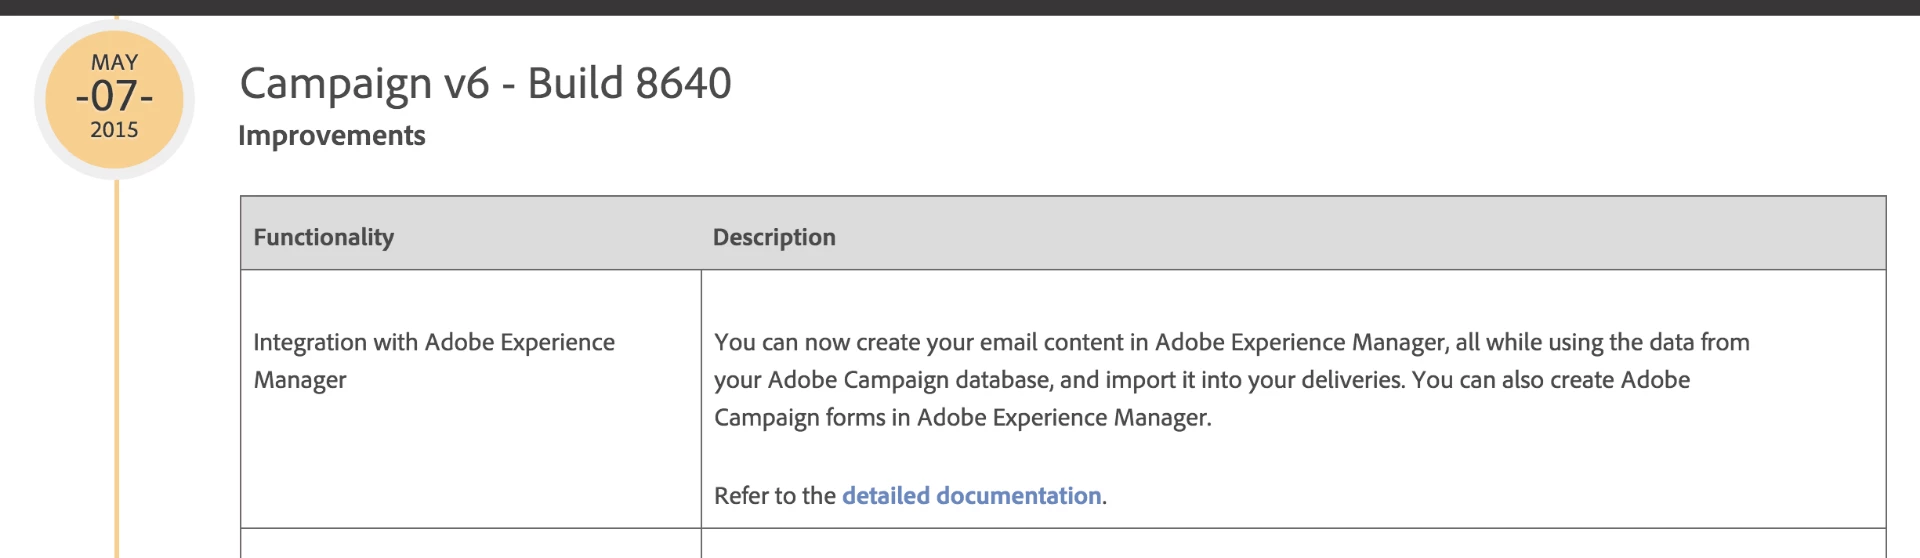Click the build number 8640 in the title

coord(682,83)
